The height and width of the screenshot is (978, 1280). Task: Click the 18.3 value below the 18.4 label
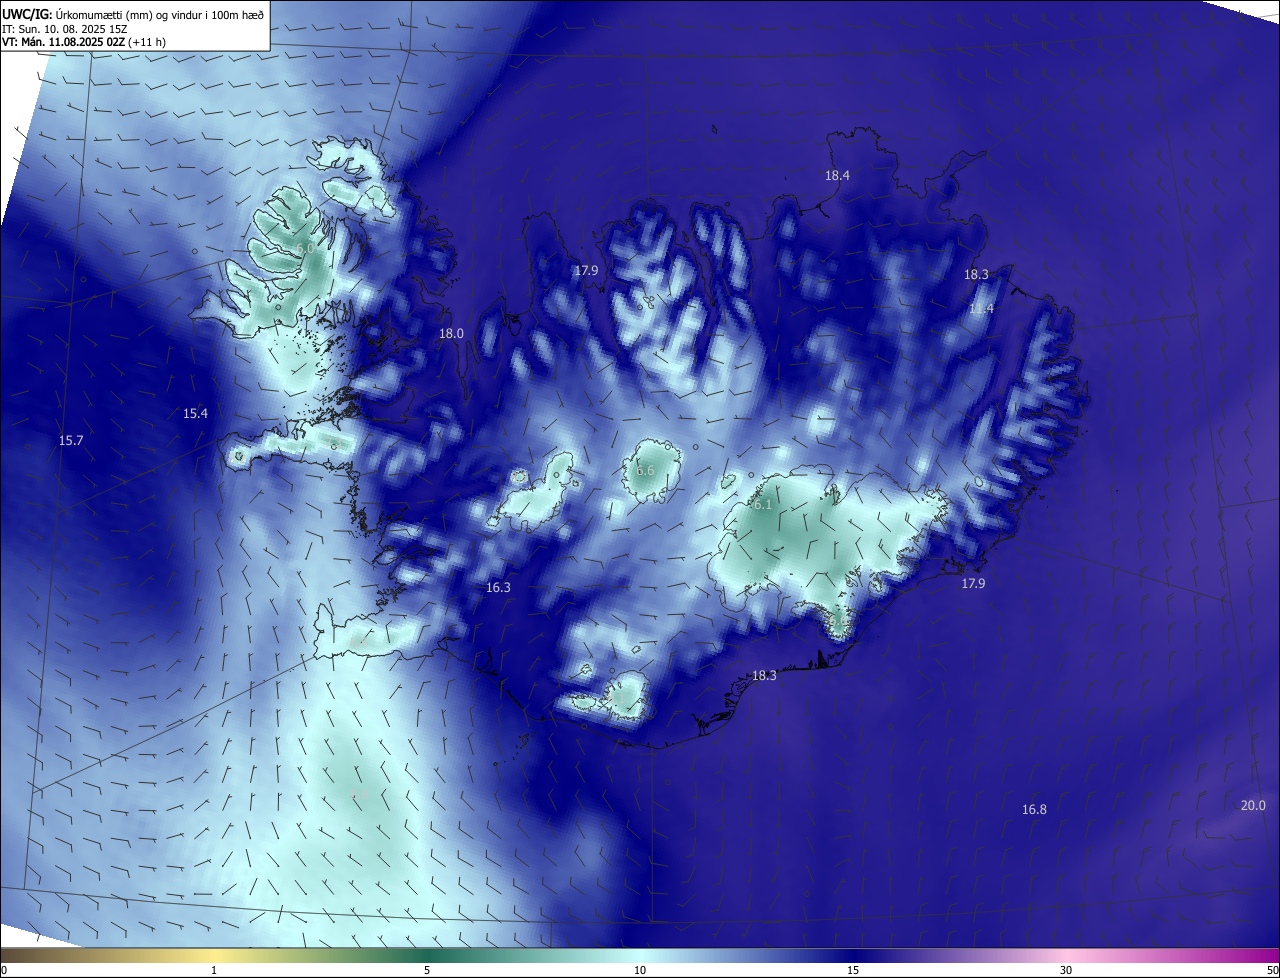[x=976, y=274]
